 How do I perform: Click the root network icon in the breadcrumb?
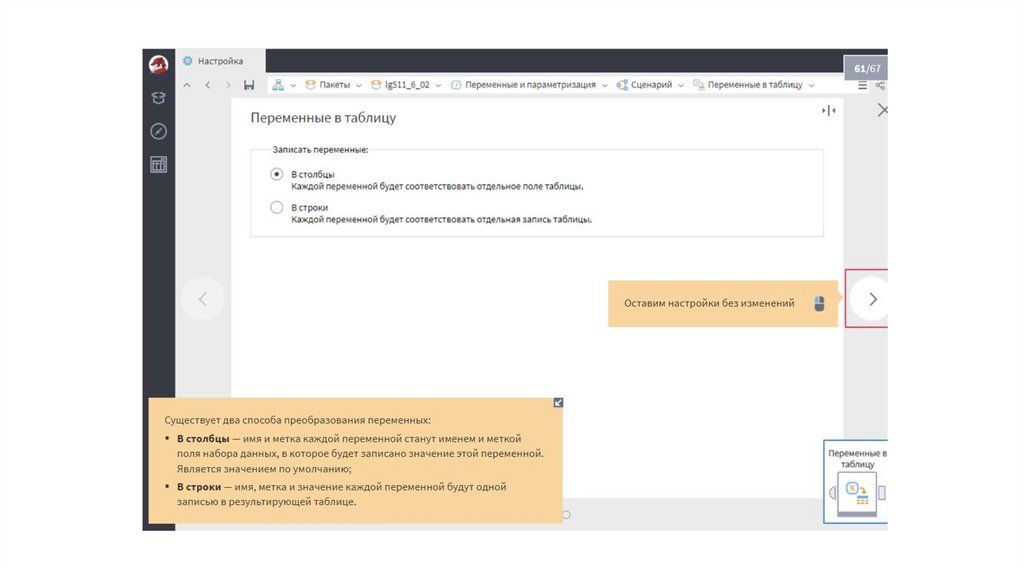[278, 85]
